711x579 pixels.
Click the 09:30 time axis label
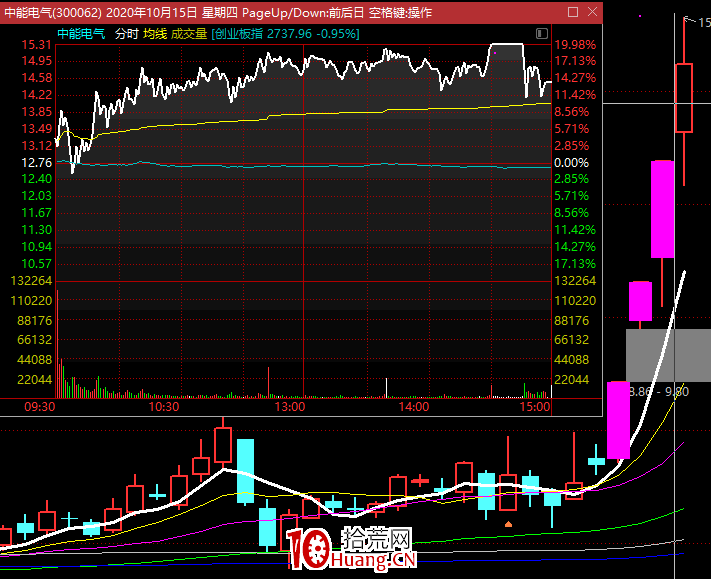tap(38, 407)
